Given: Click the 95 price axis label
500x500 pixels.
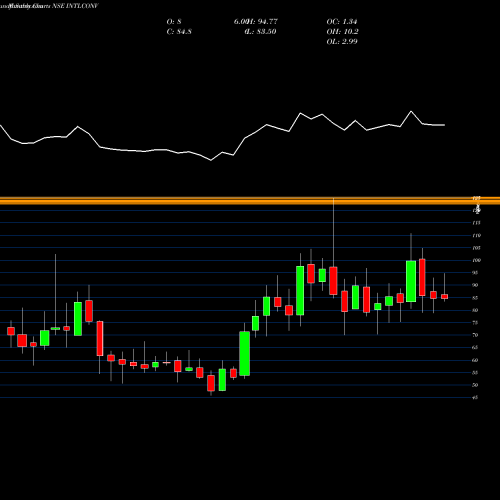Looking at the screenshot, I should pyautogui.click(x=475, y=273).
